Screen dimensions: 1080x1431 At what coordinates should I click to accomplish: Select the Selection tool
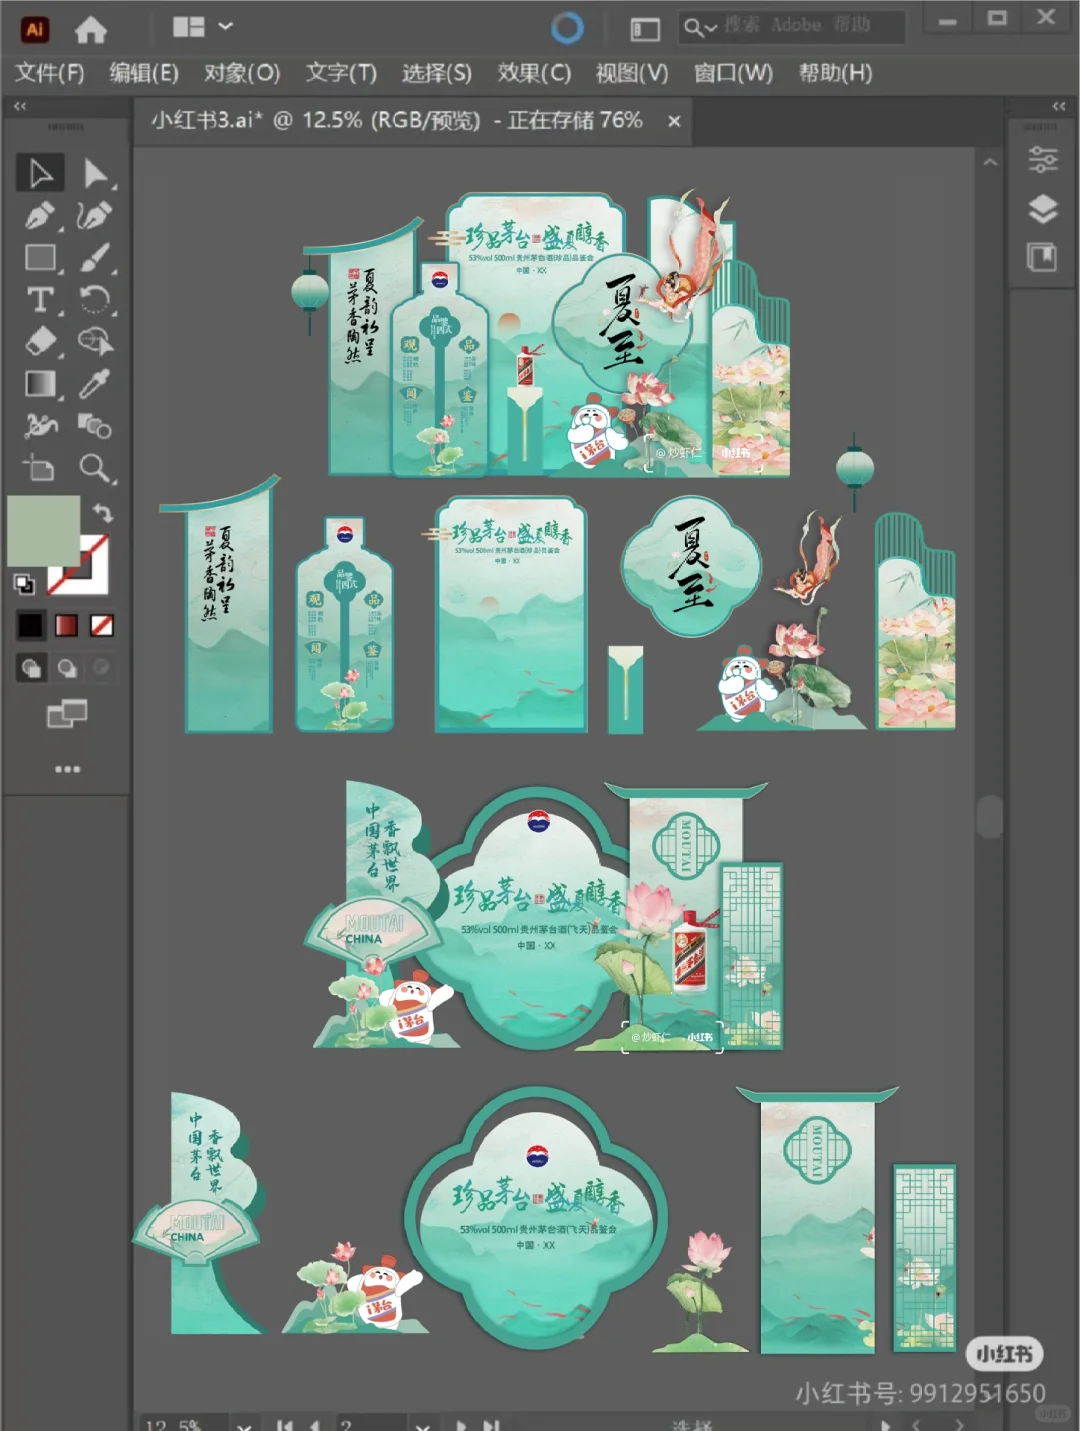tap(40, 173)
